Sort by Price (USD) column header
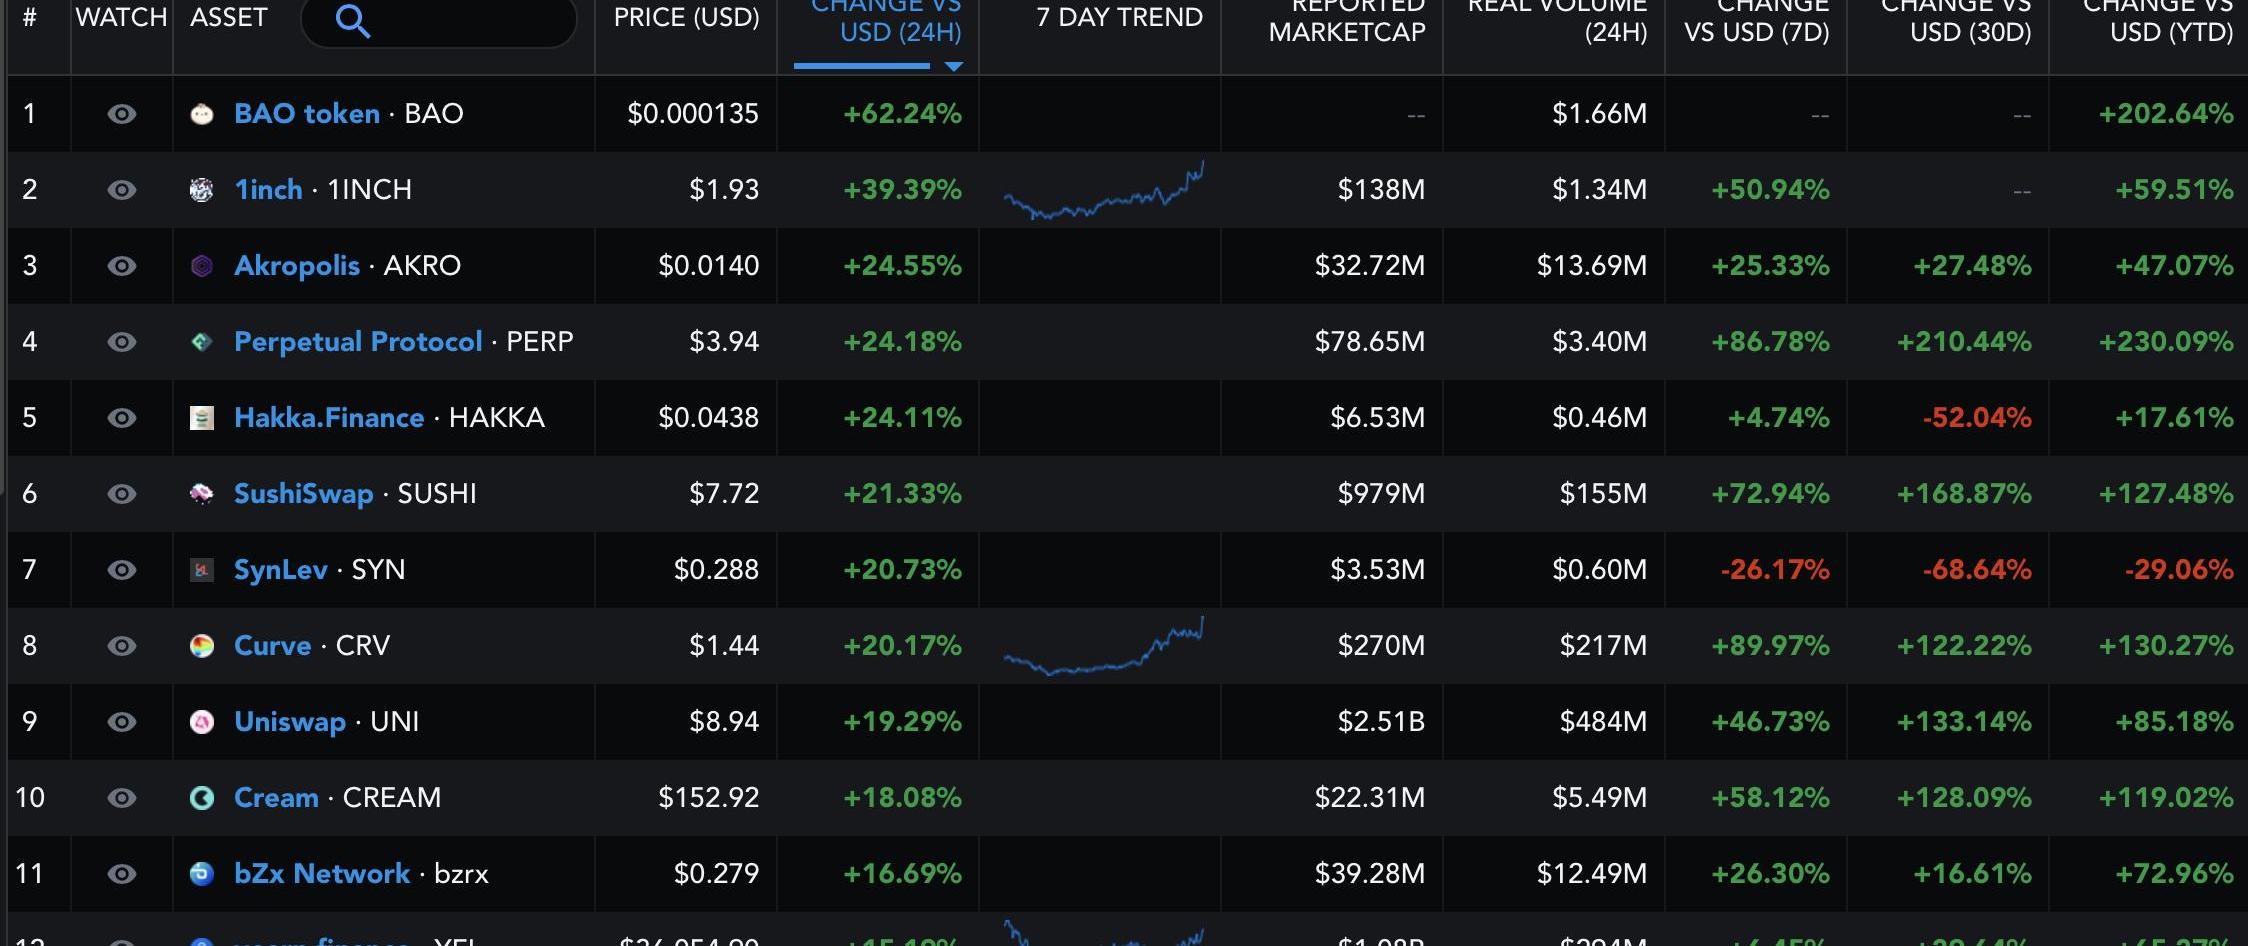 tap(686, 18)
